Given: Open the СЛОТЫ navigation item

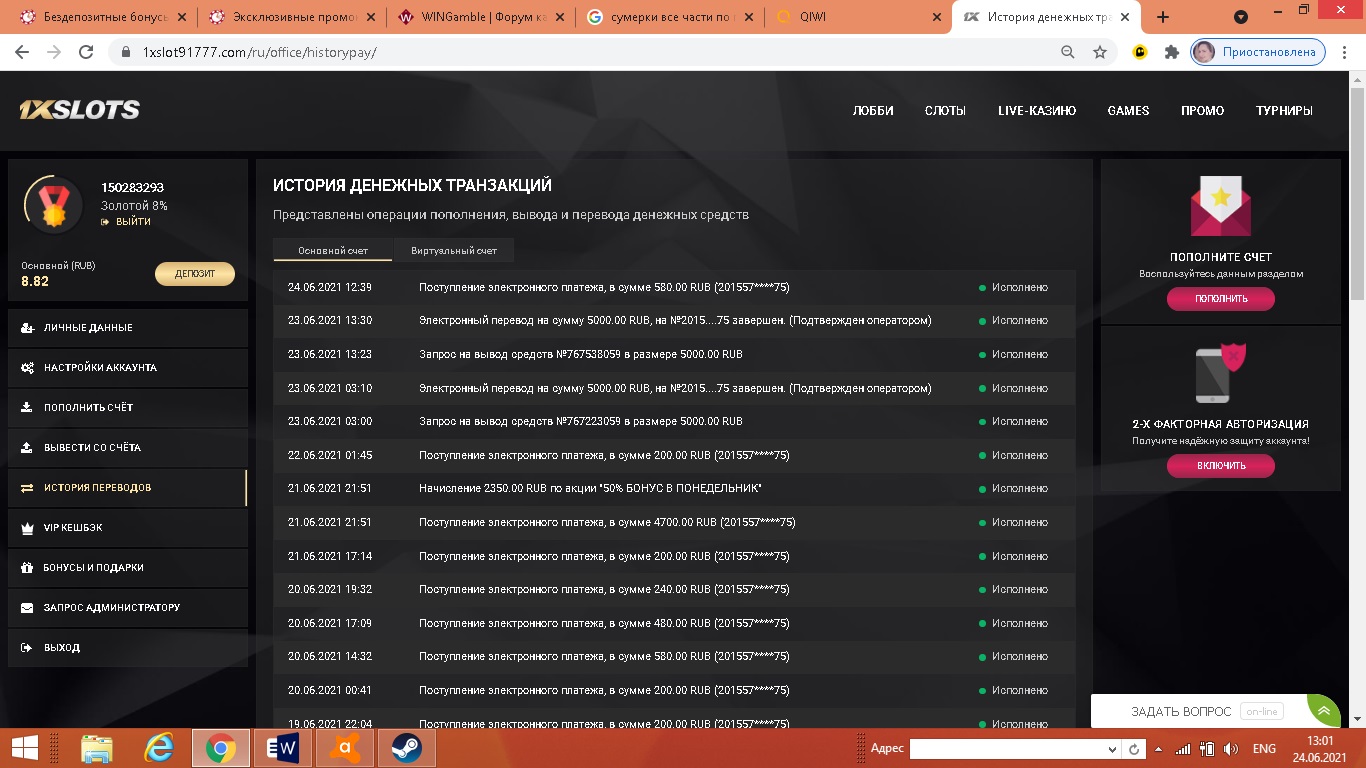Looking at the screenshot, I should (945, 111).
